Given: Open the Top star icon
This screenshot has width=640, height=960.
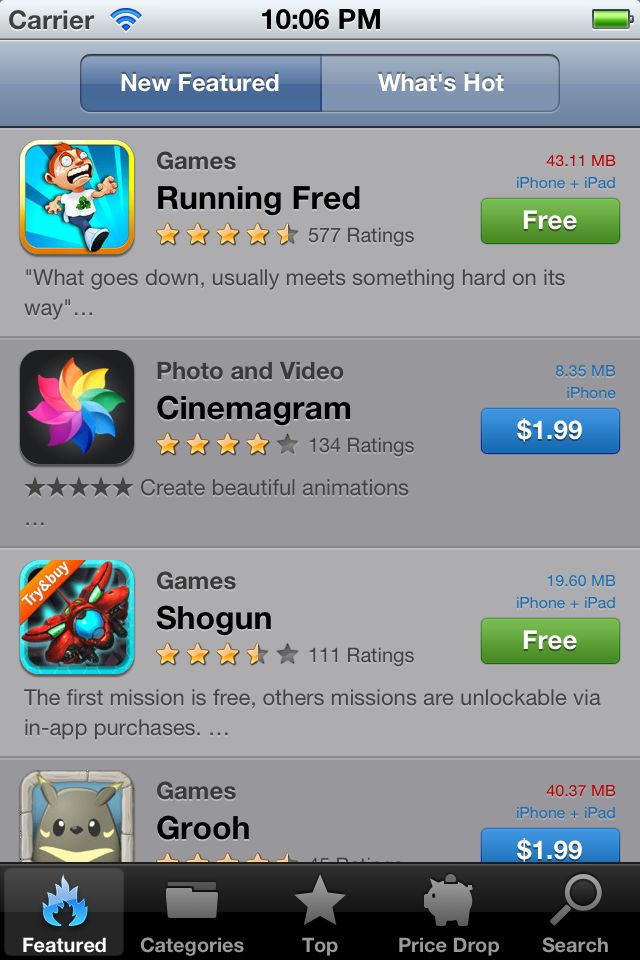Looking at the screenshot, I should coord(320,899).
